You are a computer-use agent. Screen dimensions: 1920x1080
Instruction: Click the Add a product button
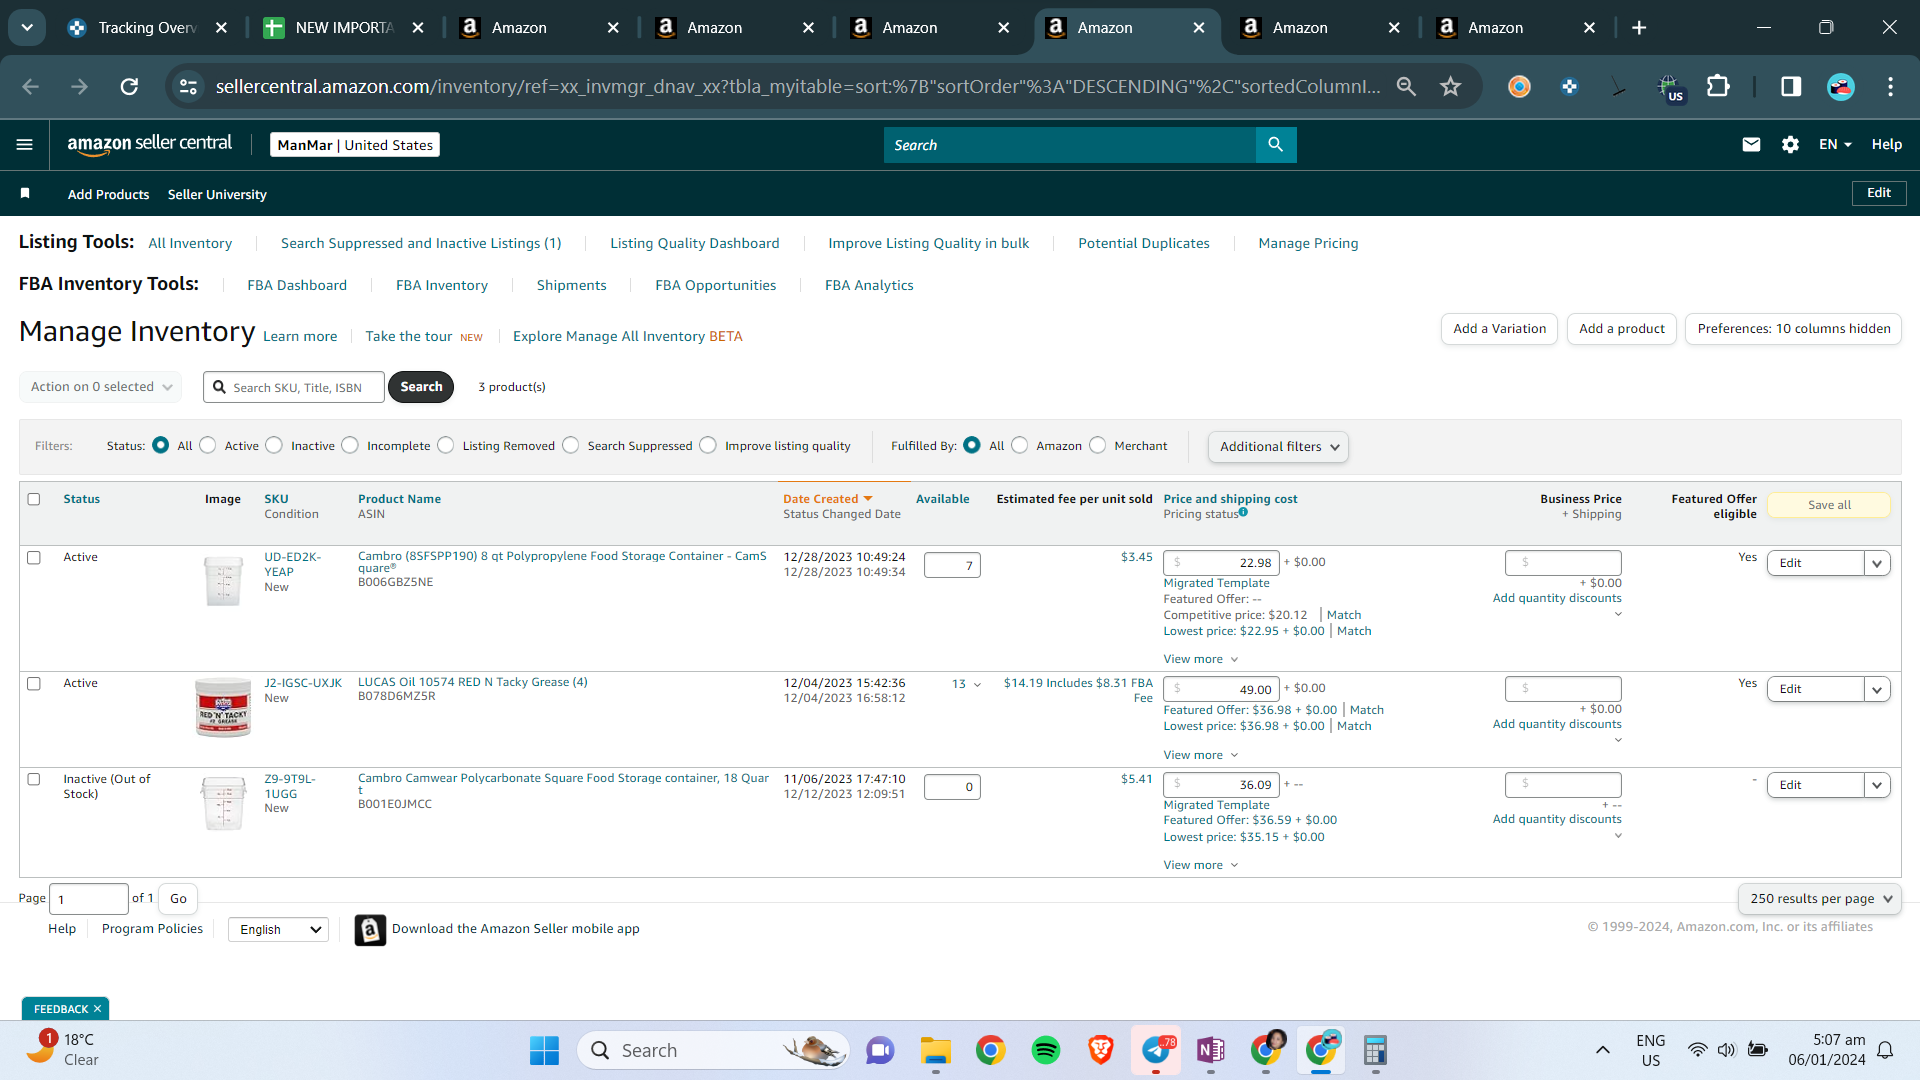[x=1621, y=329]
